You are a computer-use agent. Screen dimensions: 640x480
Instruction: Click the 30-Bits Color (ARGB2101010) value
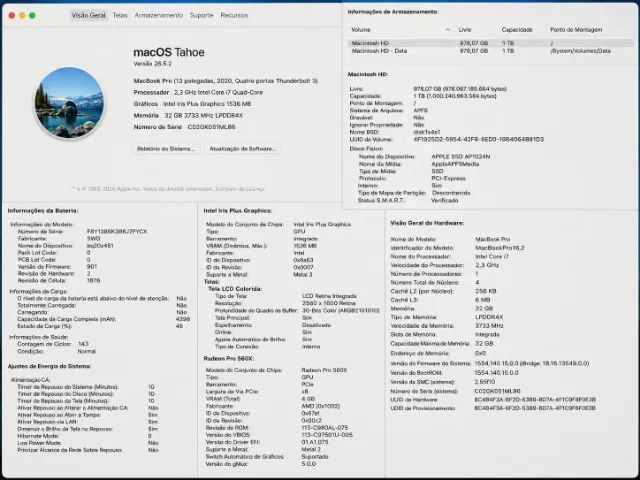coord(341,311)
